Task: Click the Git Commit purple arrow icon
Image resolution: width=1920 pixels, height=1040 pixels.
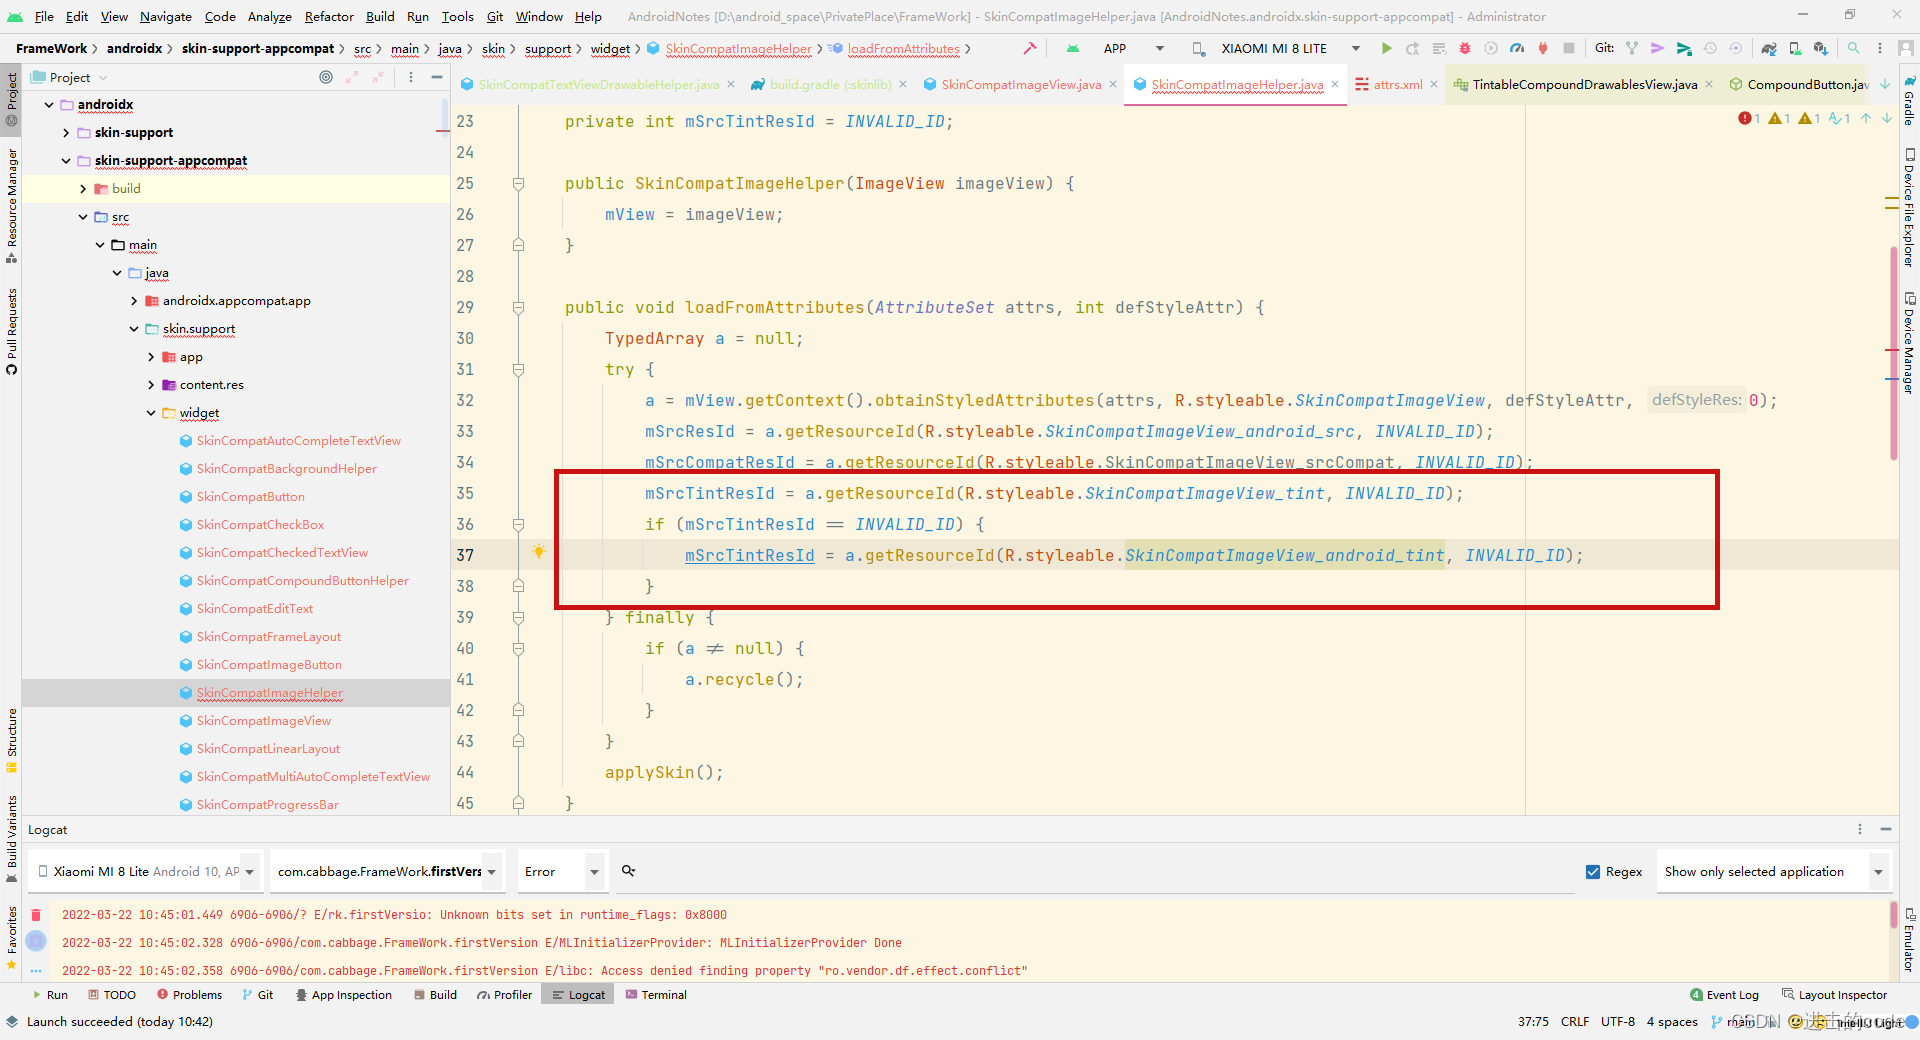Action: (x=1657, y=48)
